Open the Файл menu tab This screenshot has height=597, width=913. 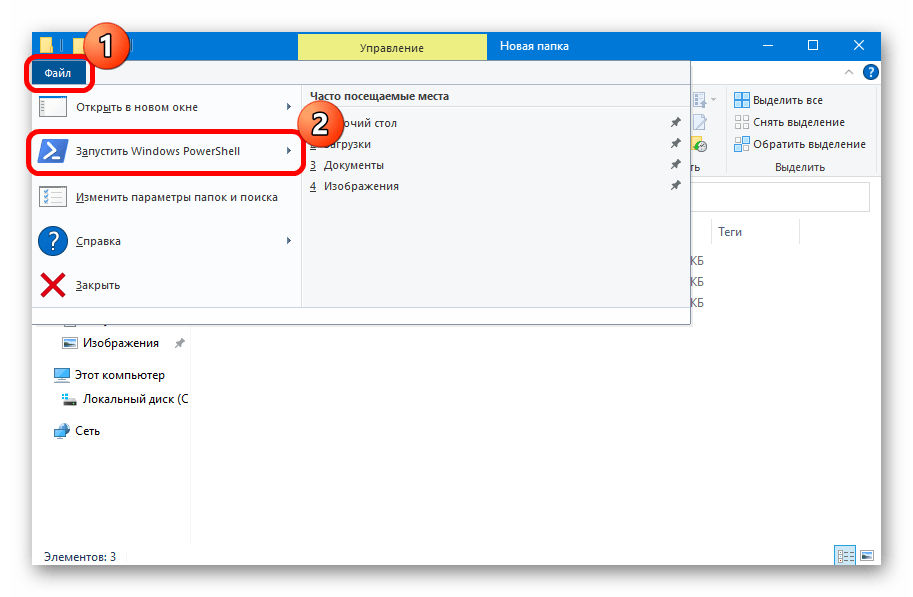coord(58,73)
